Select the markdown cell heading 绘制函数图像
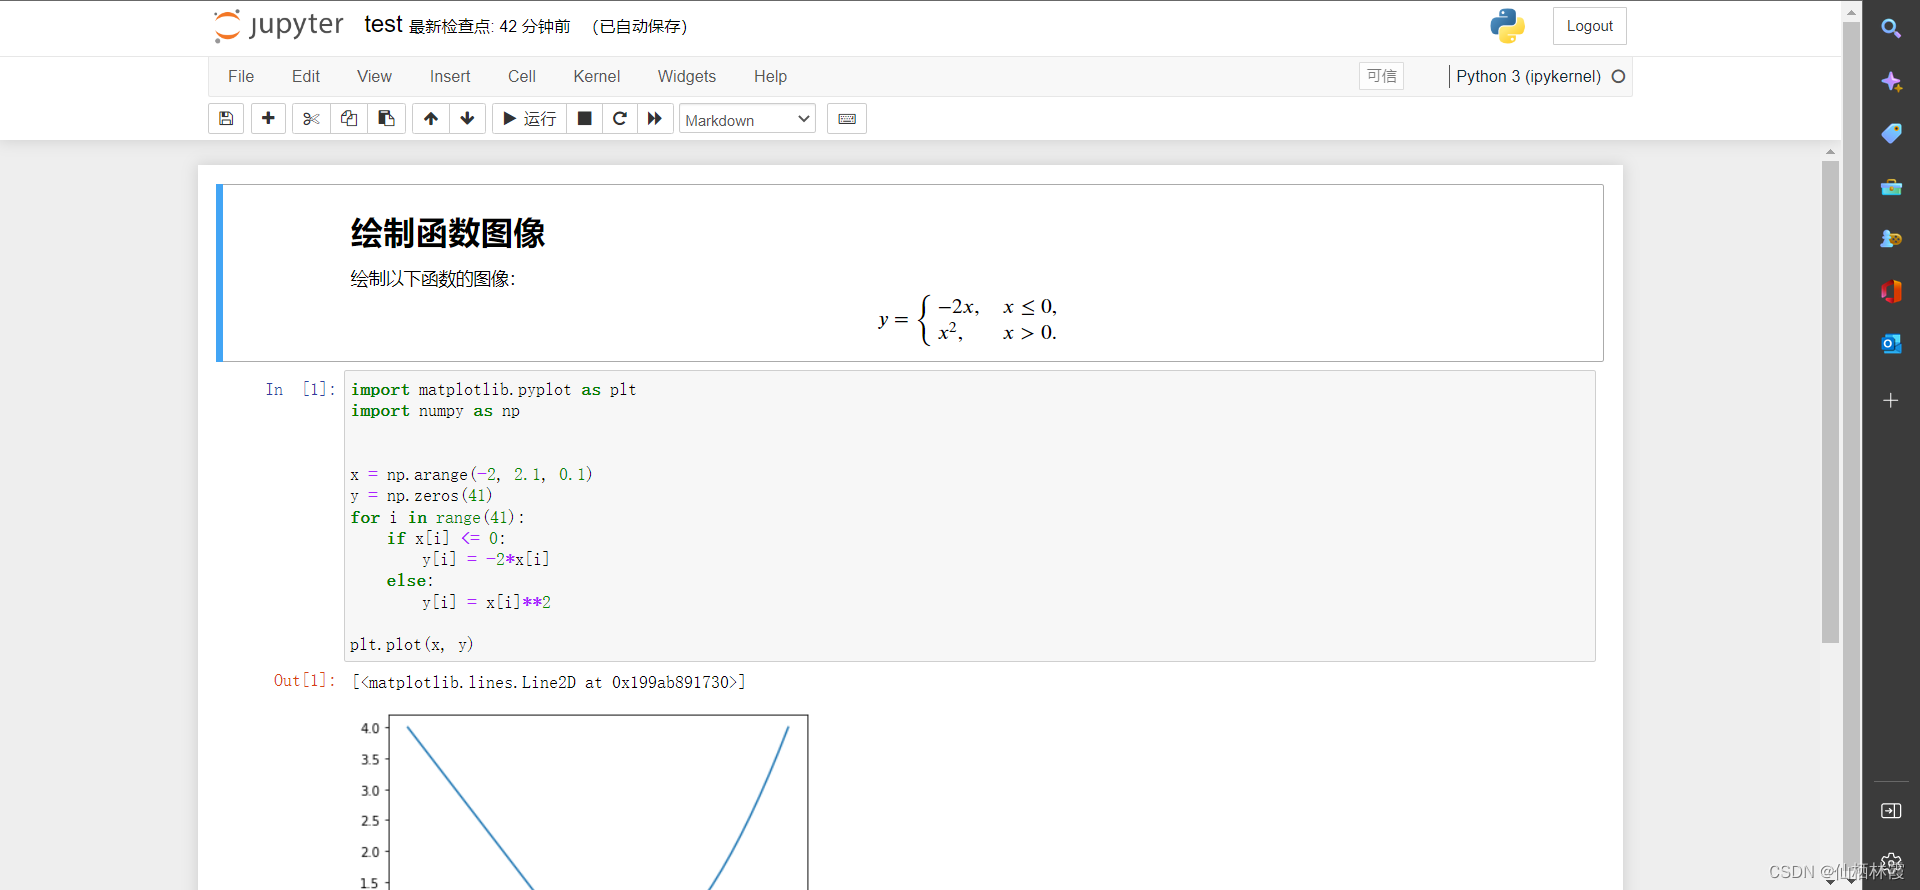Viewport: 1920px width, 890px height. coord(448,233)
